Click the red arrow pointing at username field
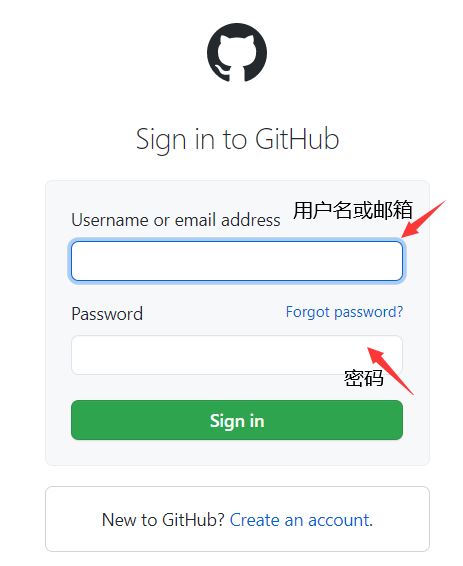 pyautogui.click(x=424, y=219)
